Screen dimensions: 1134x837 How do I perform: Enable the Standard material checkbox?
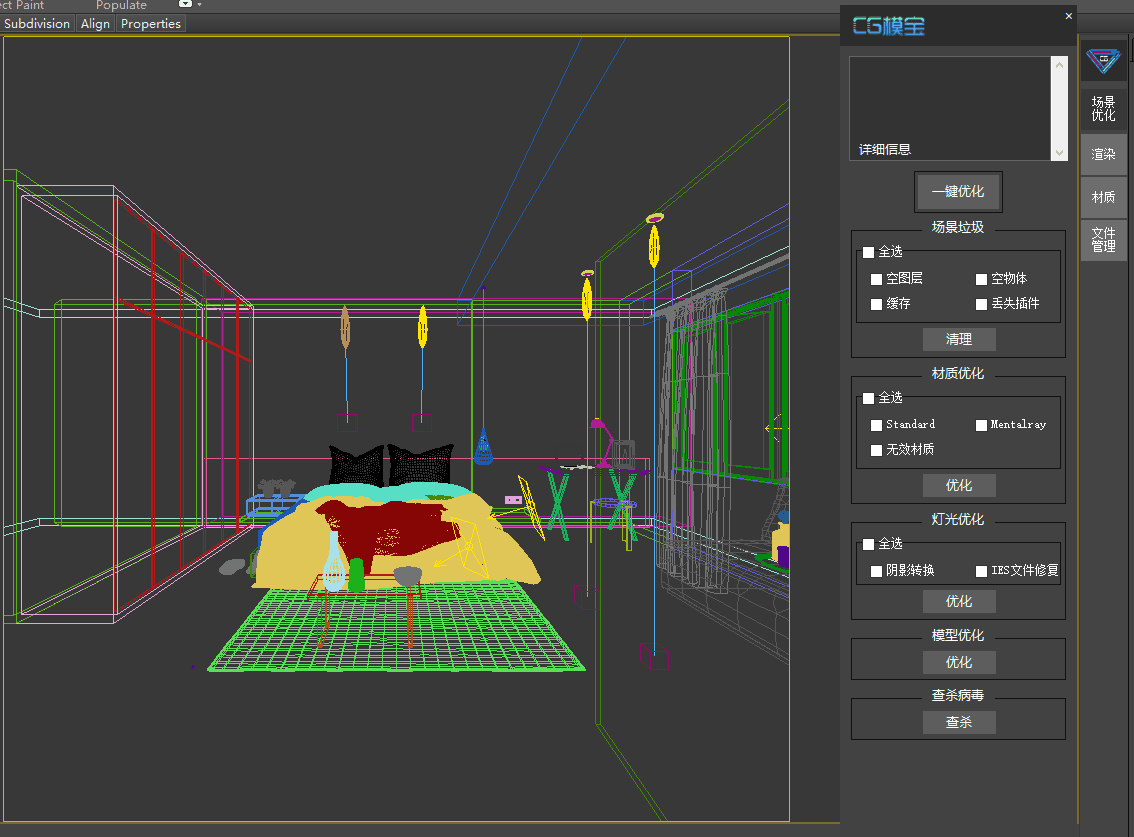point(876,424)
